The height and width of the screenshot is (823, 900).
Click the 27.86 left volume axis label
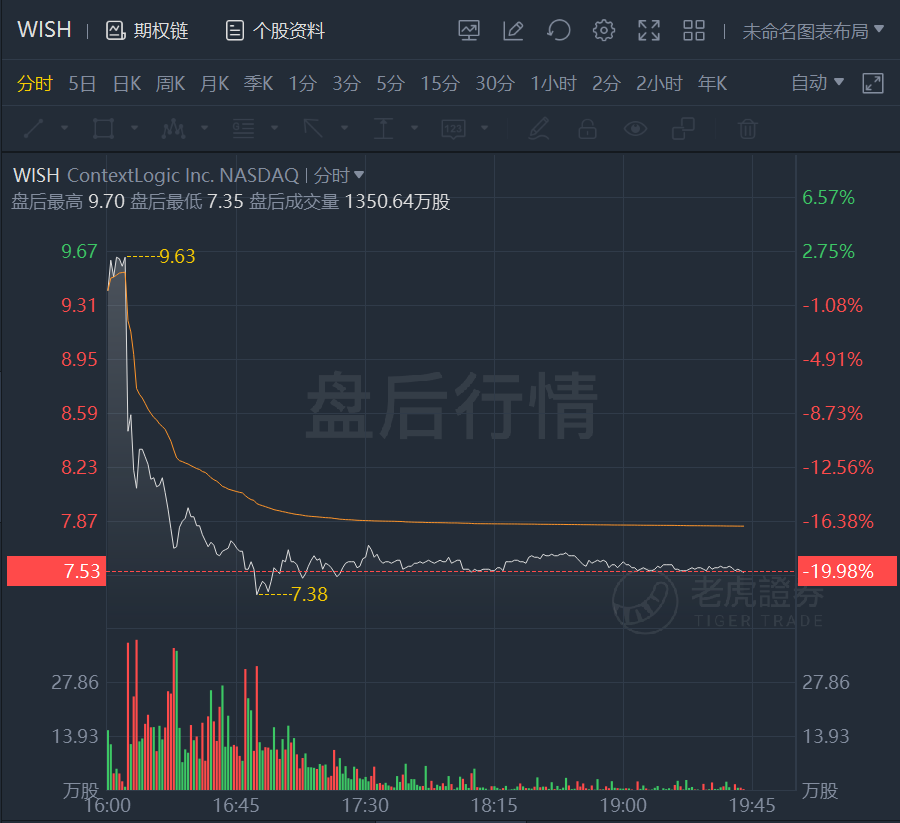tap(75, 682)
